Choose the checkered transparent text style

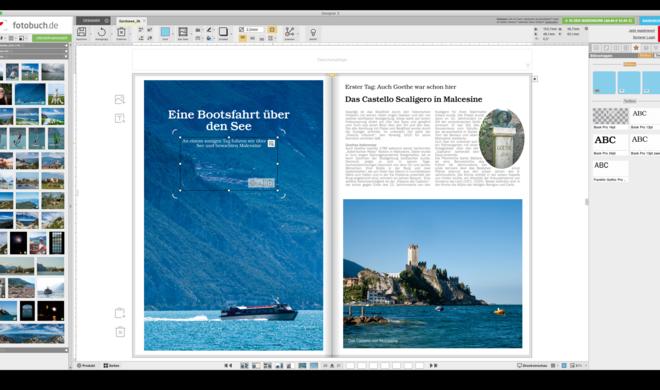[610, 116]
